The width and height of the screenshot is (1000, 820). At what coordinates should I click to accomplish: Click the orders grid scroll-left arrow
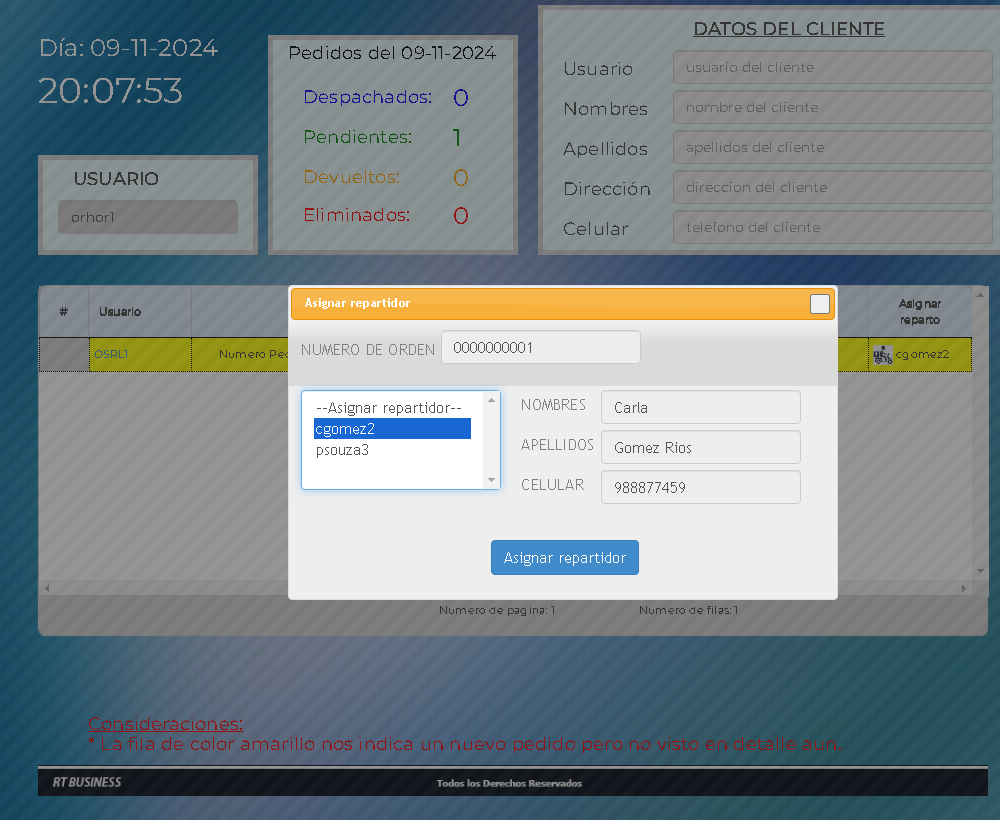coord(45,589)
